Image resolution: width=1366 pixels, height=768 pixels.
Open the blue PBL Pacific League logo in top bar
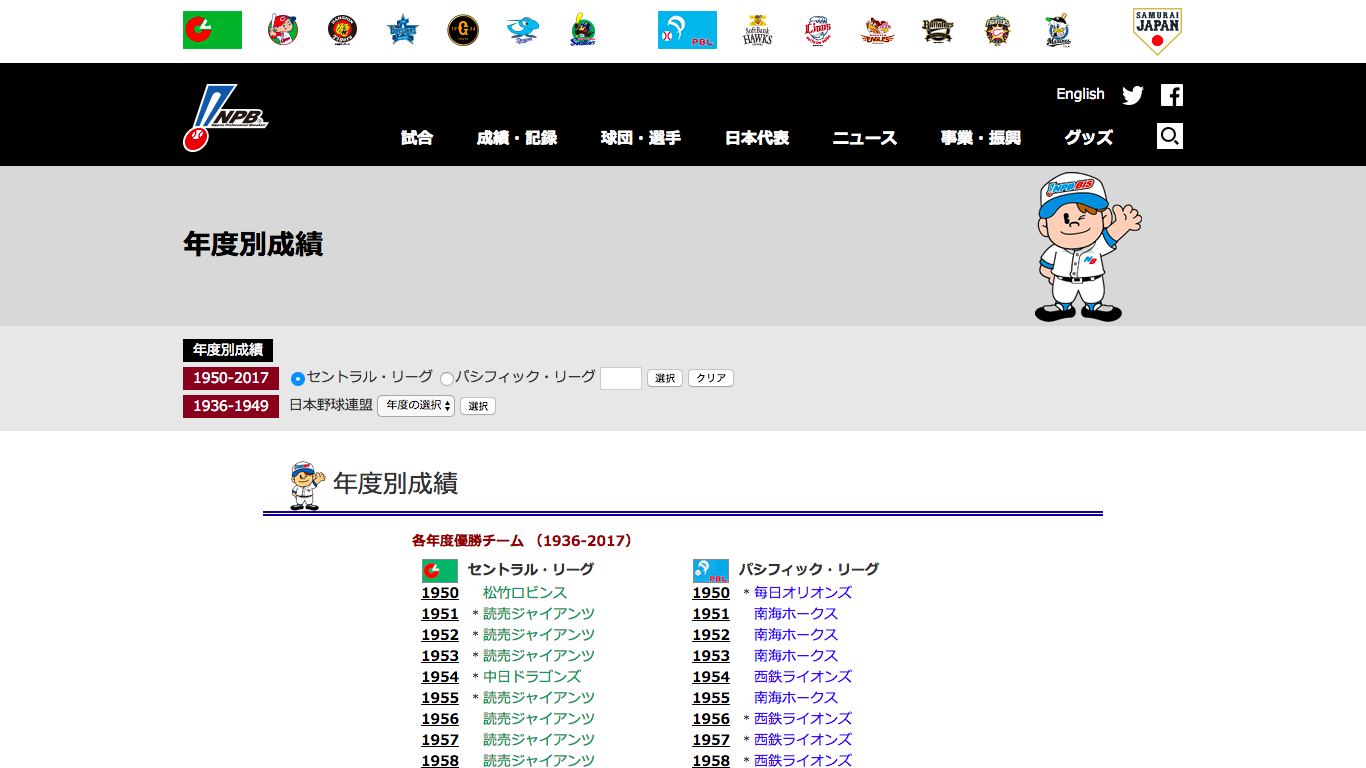pyautogui.click(x=687, y=30)
